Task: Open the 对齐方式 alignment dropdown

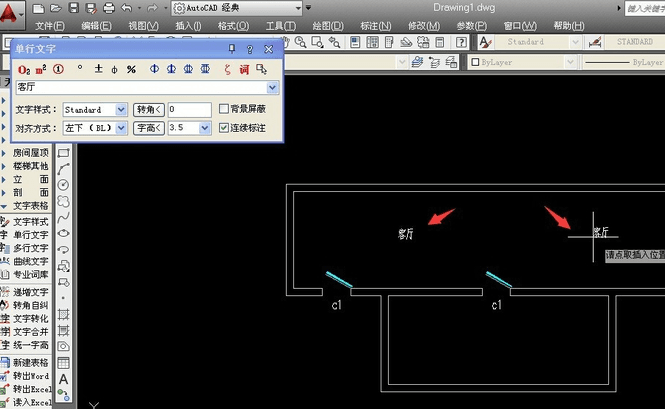Action: click(121, 128)
